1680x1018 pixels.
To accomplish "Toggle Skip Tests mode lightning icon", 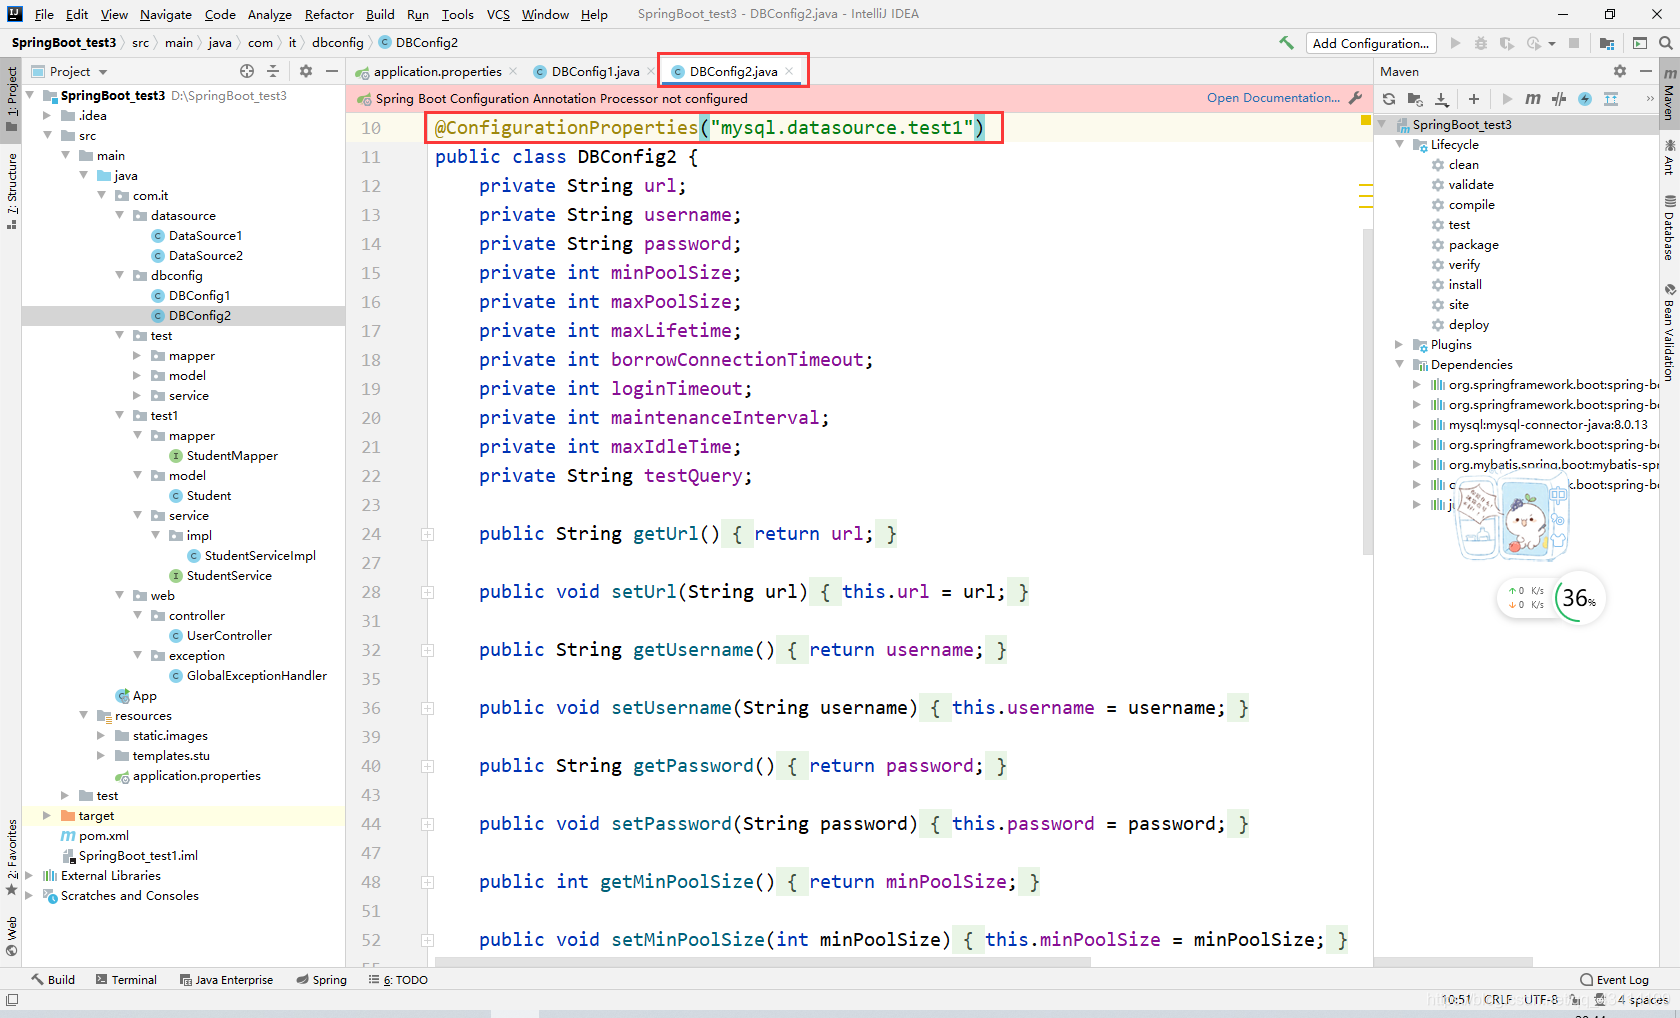I will [x=1585, y=99].
